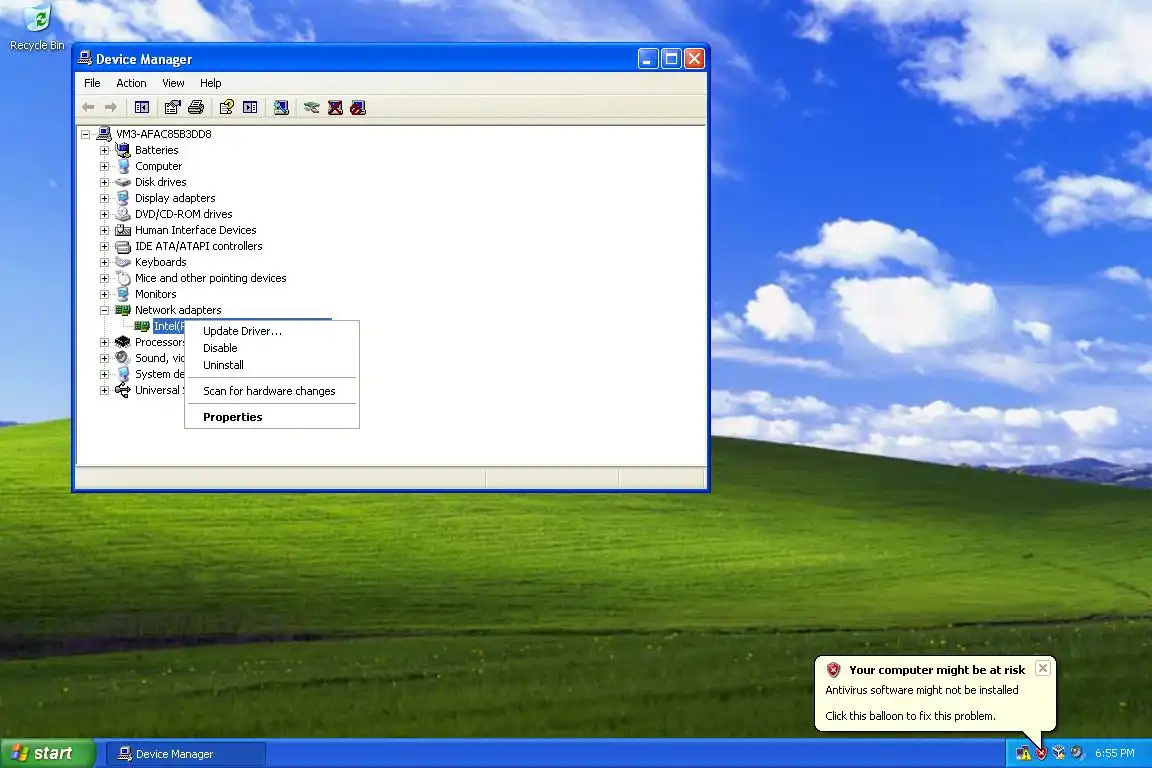Viewport: 1152px width, 768px height.
Task: Open device Properties via the toolbar icon
Action: click(x=173, y=107)
